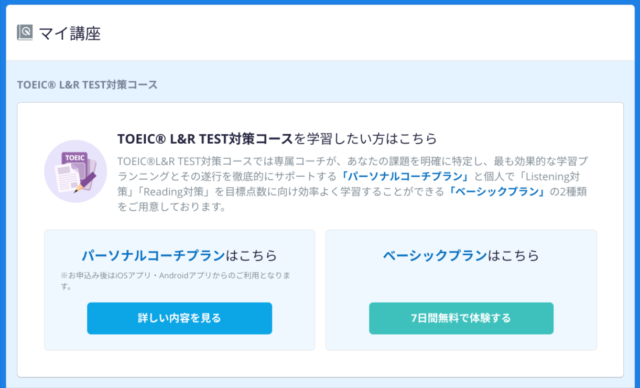Start the 7日間無料で体験する trial button
Viewport: 640px width, 388px height.
coord(461,318)
